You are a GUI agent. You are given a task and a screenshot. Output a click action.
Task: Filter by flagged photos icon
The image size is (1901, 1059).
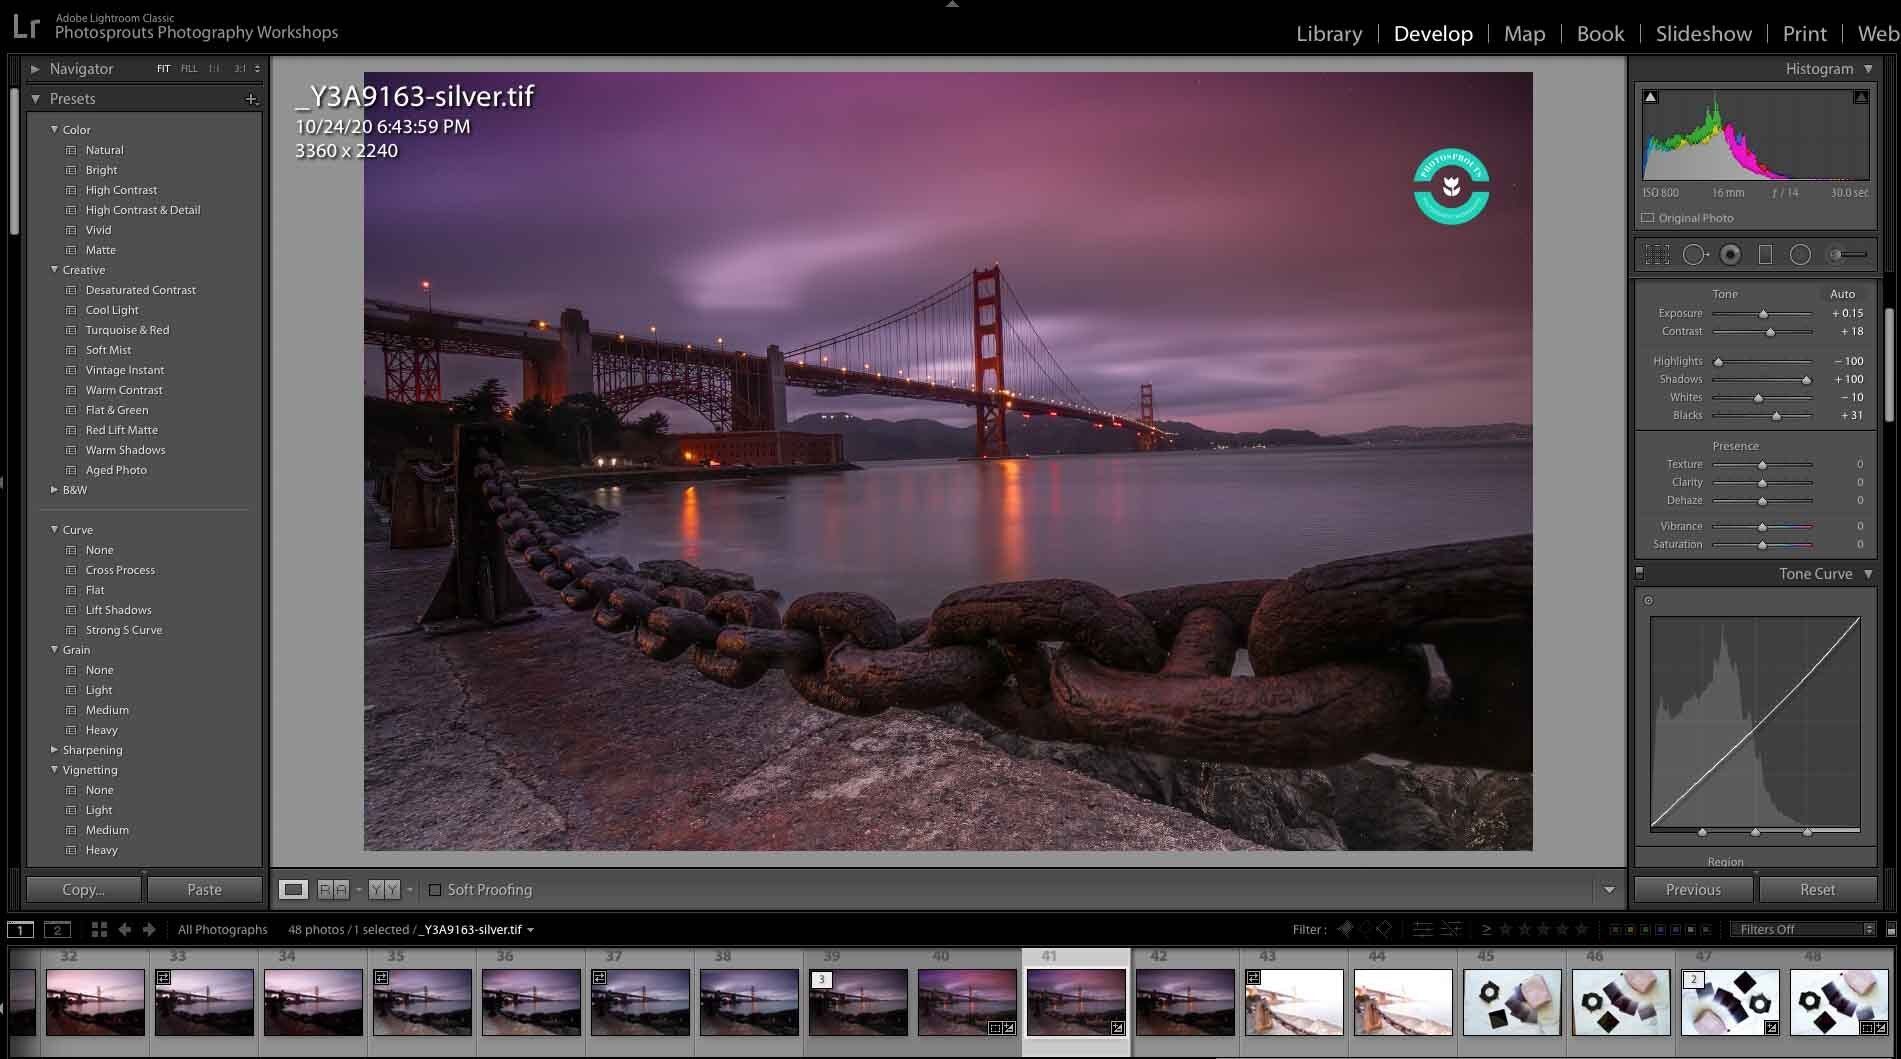point(1345,929)
